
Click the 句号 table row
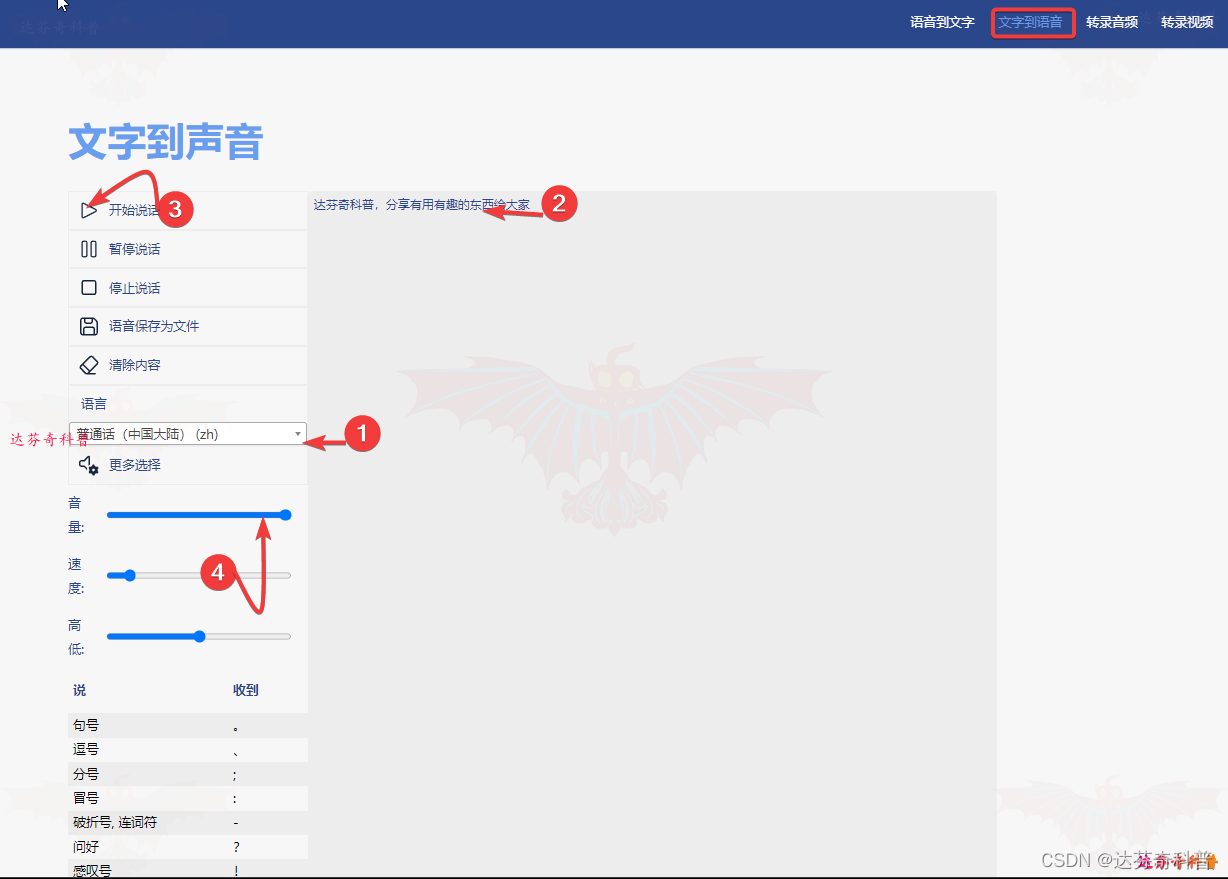188,725
